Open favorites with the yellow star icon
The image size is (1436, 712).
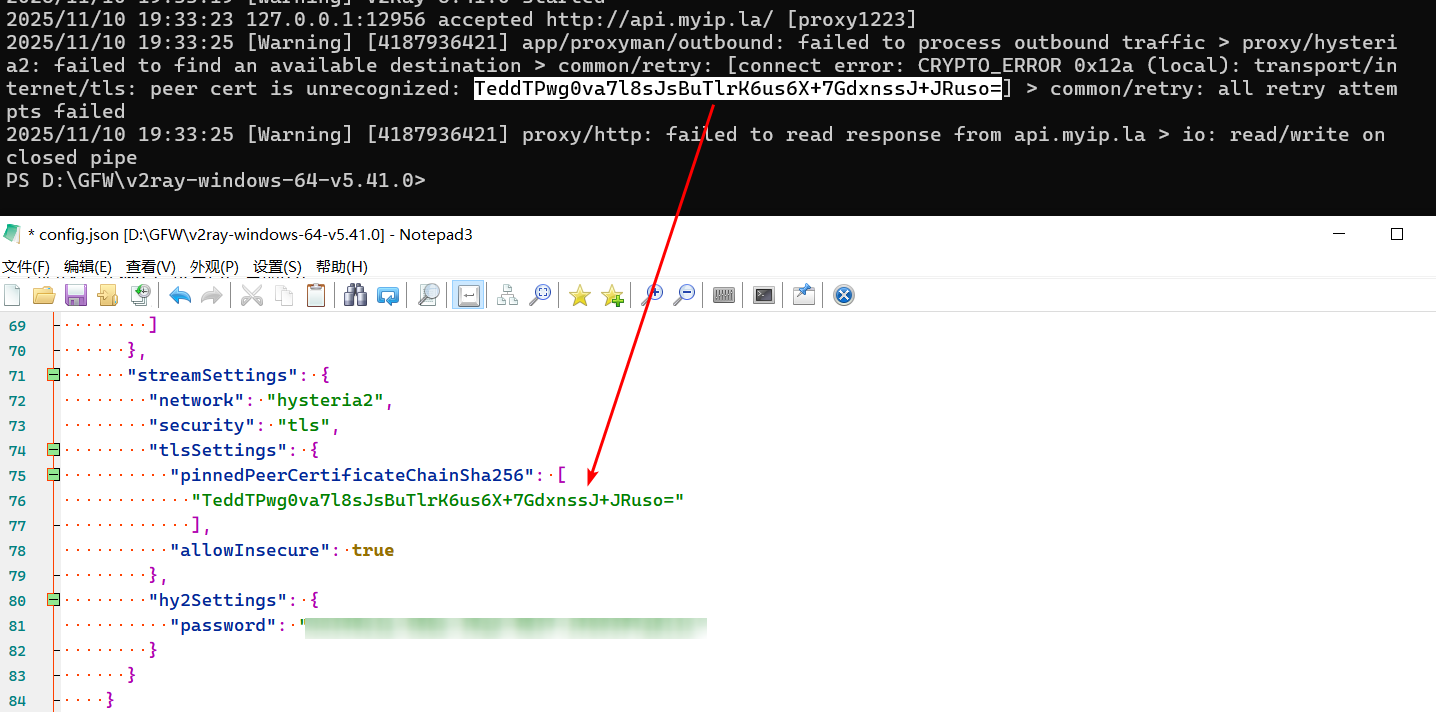tap(580, 295)
